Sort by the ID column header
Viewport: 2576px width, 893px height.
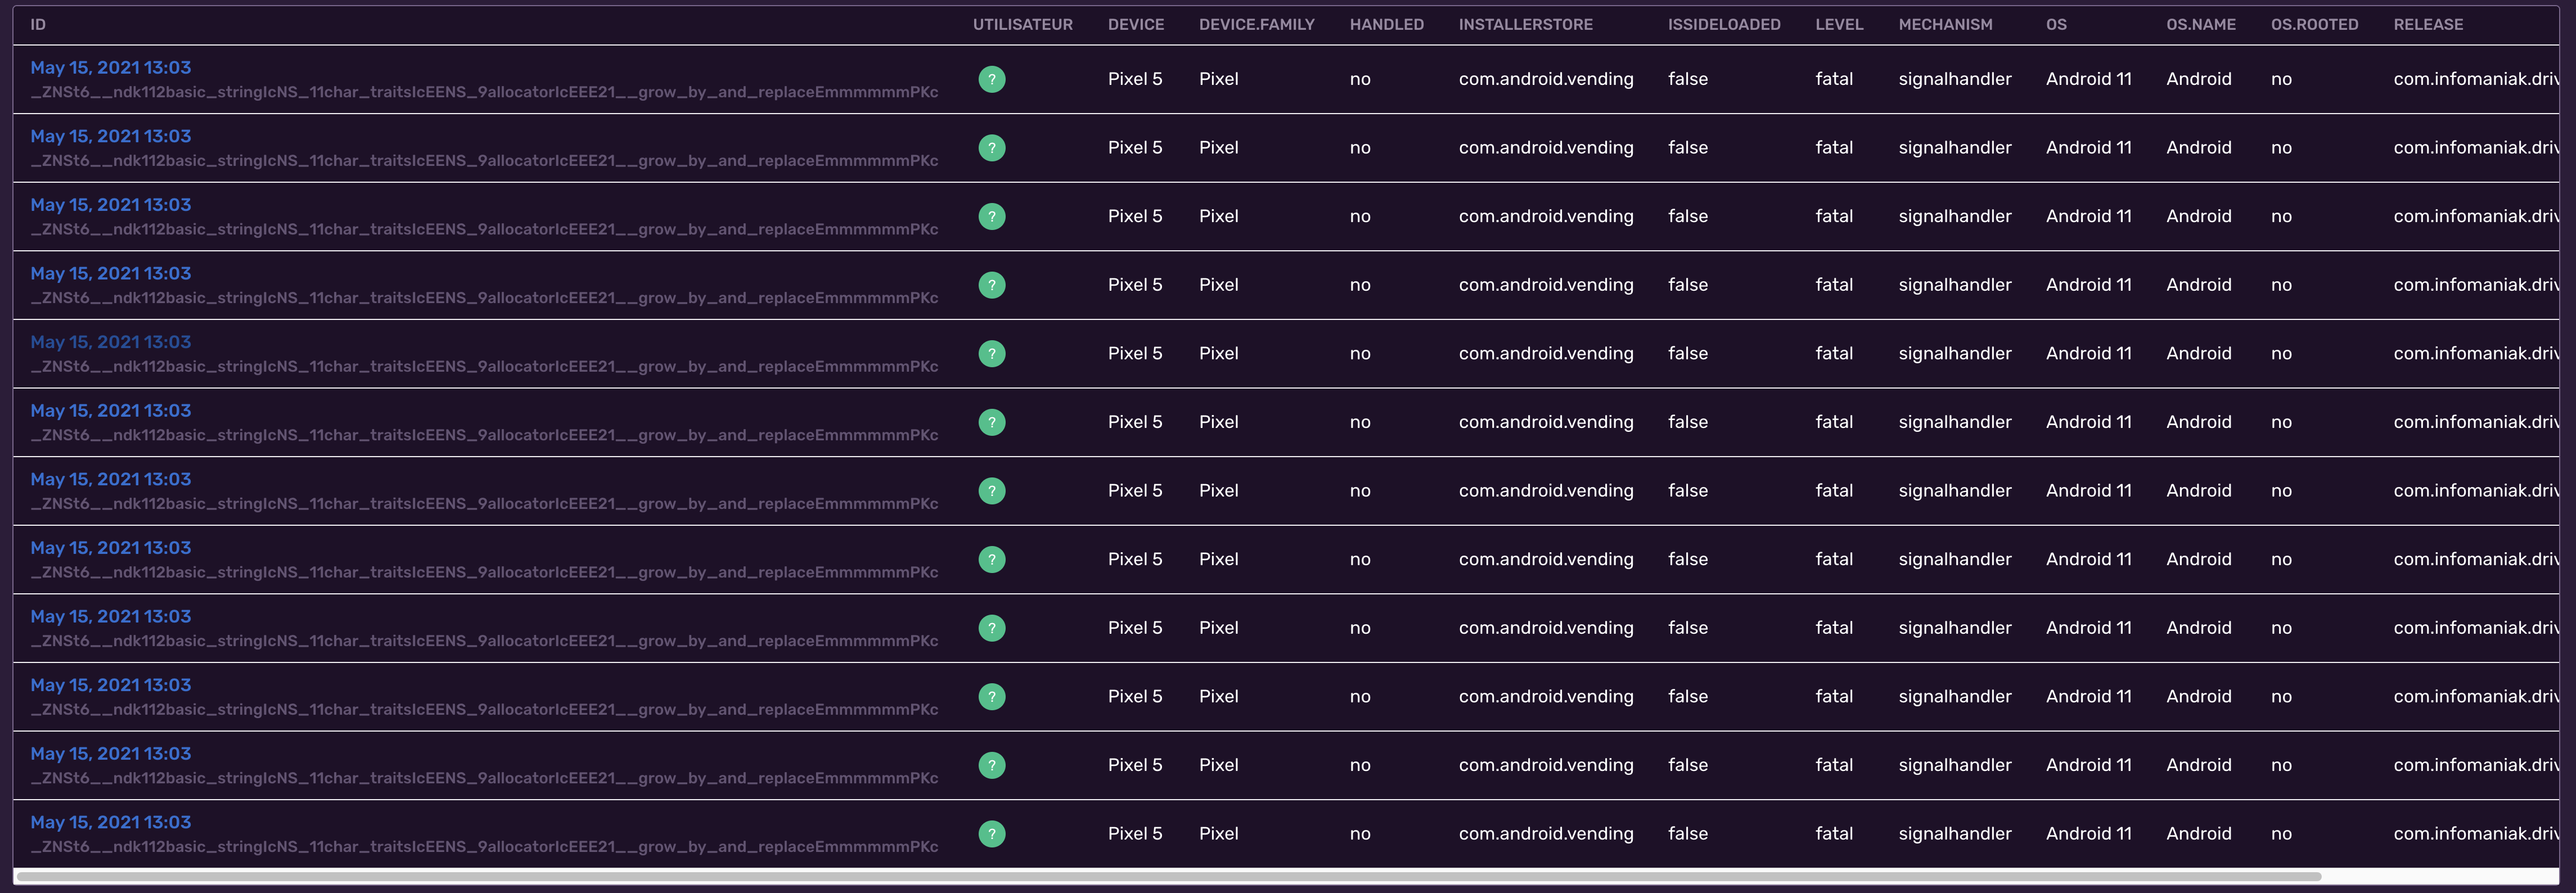coord(38,24)
